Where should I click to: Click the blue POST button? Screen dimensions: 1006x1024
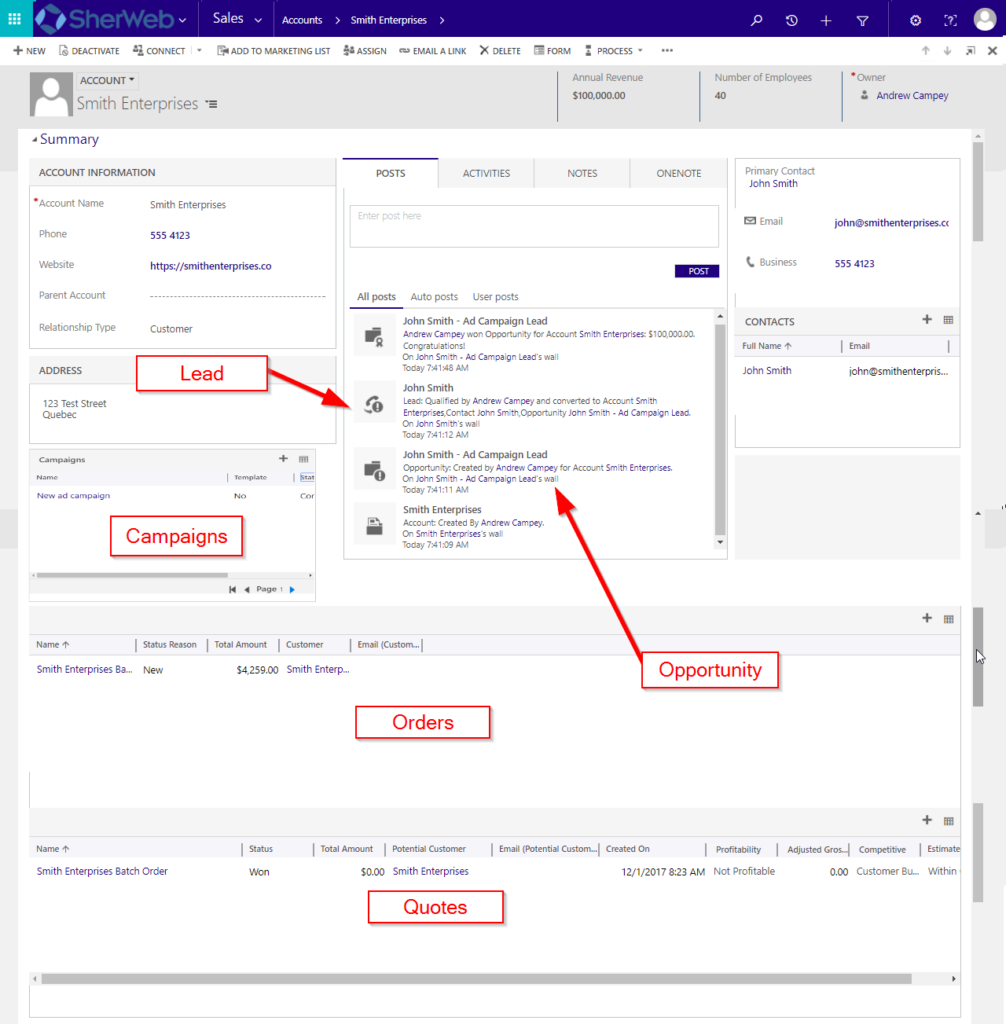pyautogui.click(x=697, y=271)
